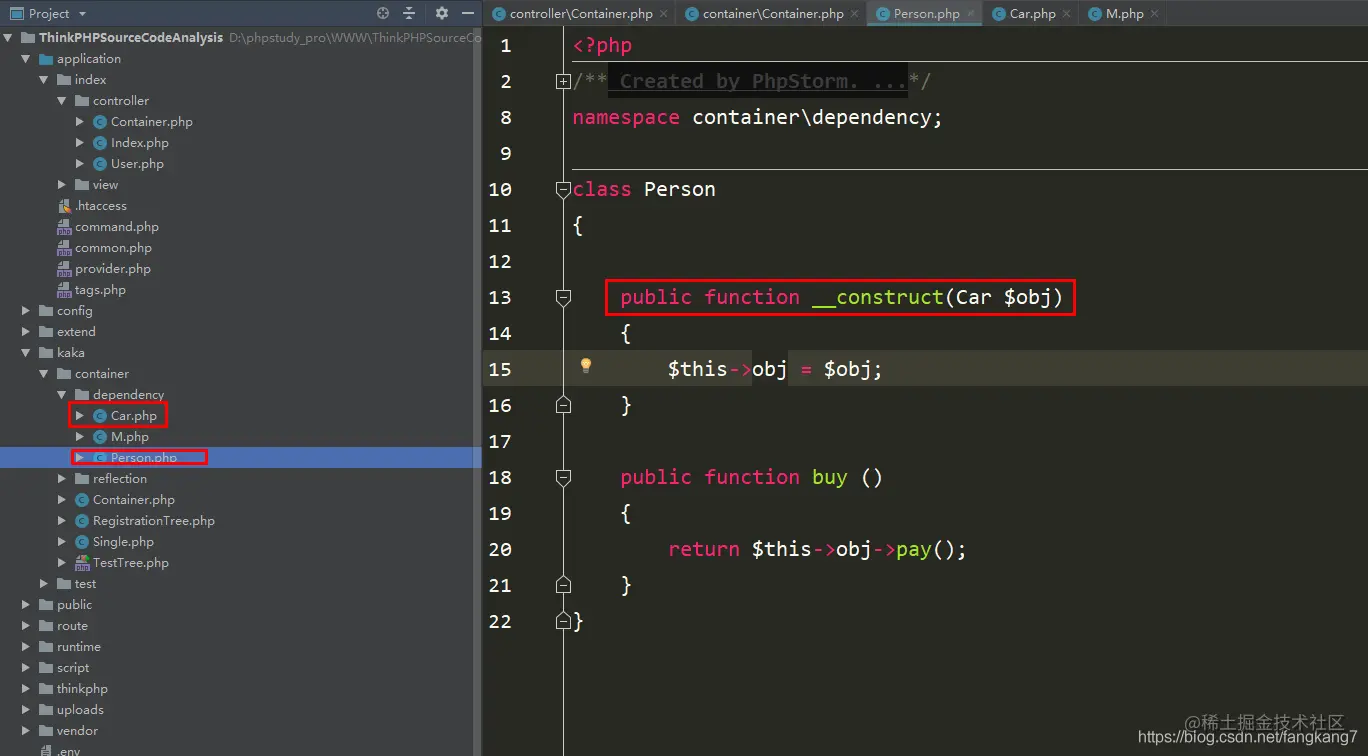
Task: Expand the thinkphp folder
Action: [26, 689]
